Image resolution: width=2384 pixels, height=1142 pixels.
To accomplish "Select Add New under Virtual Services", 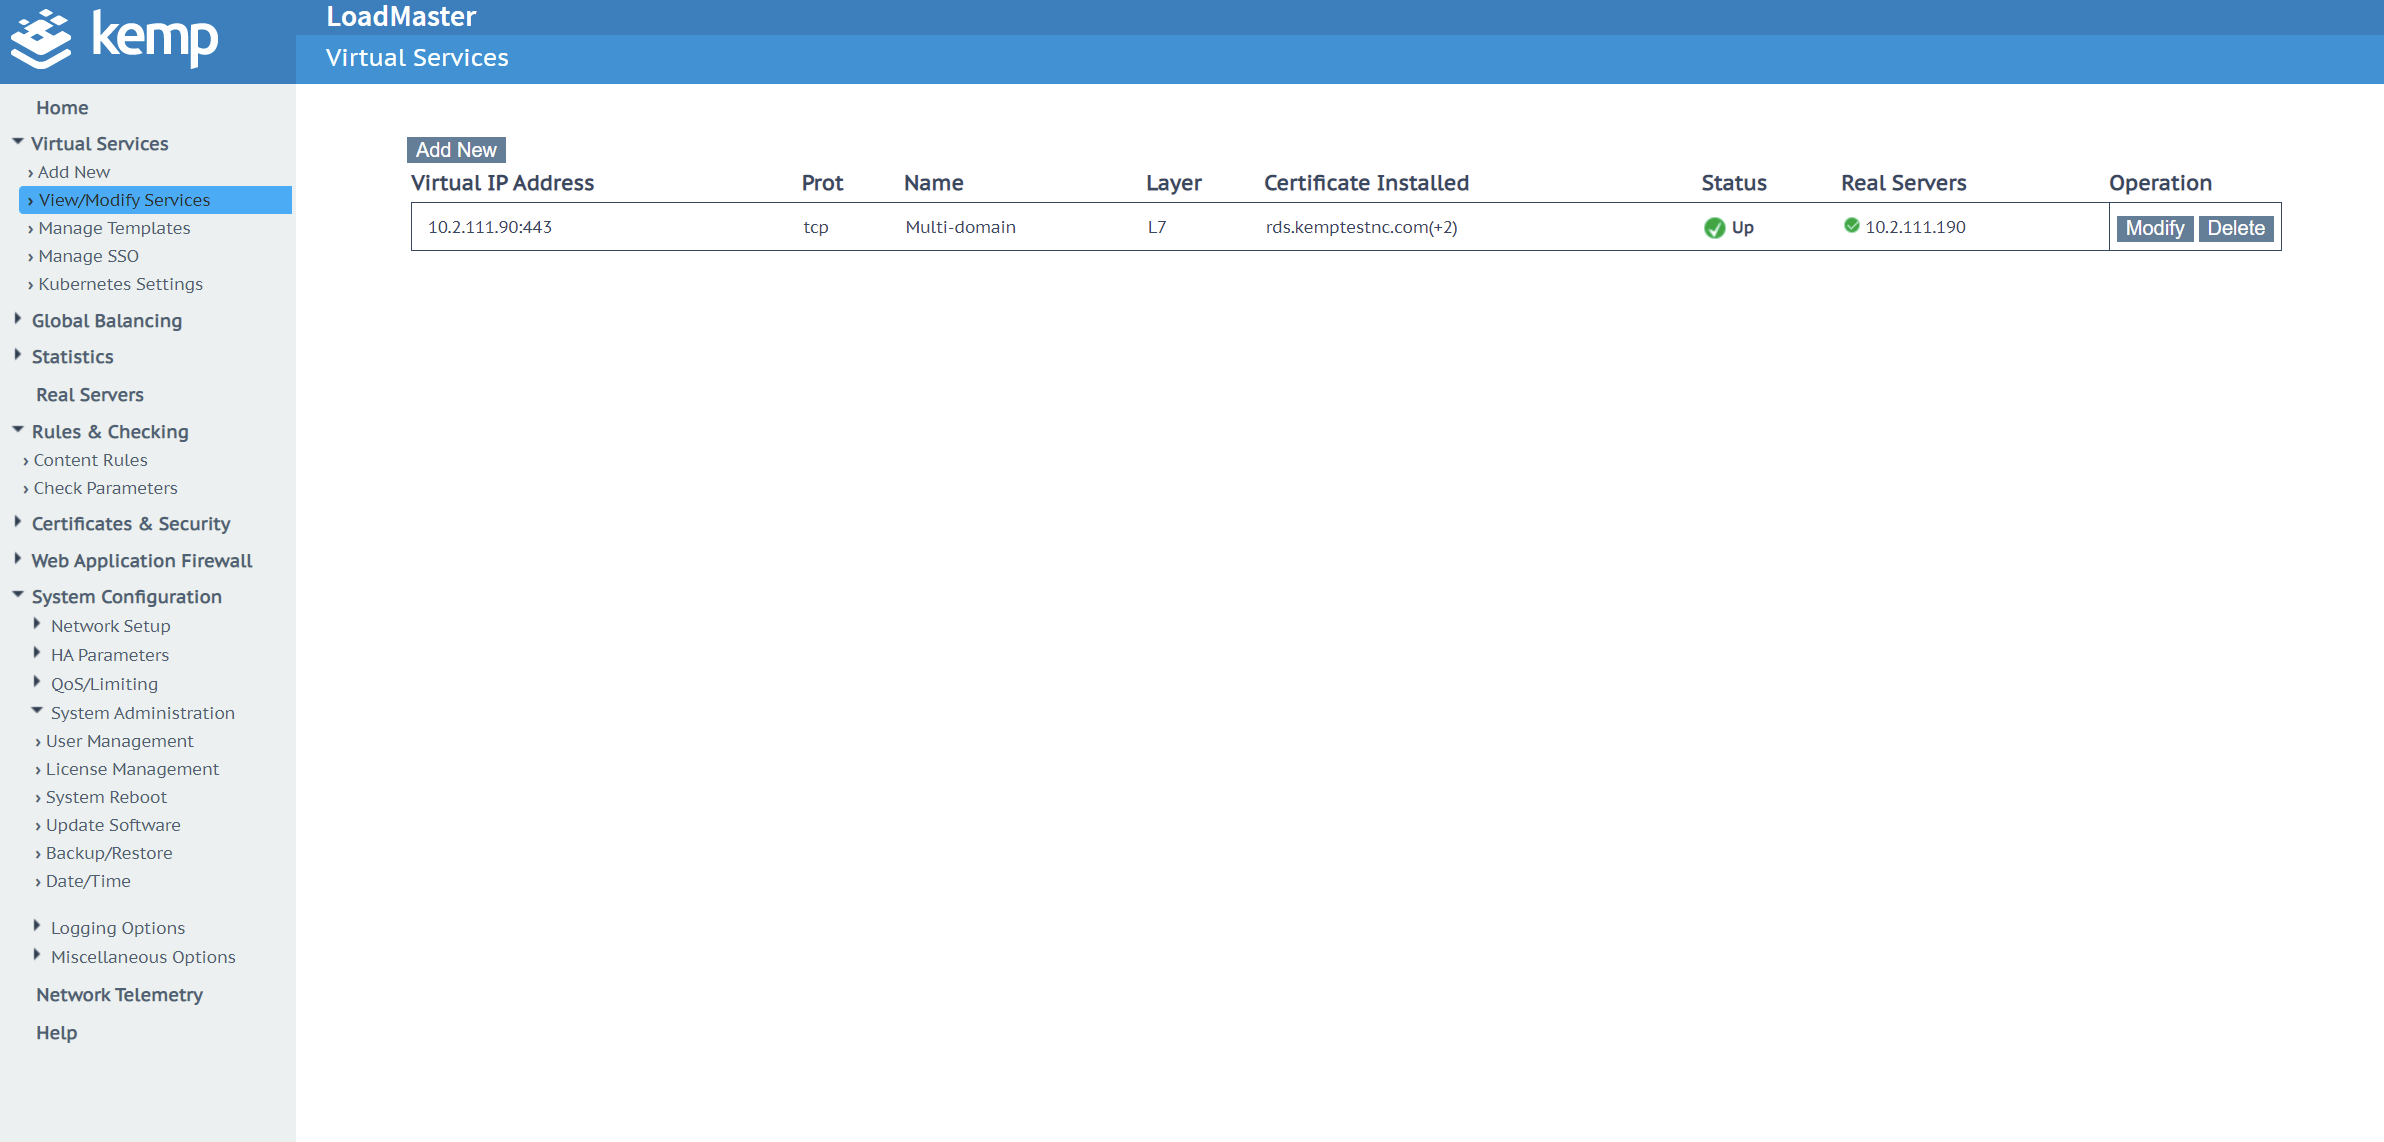I will tap(74, 172).
